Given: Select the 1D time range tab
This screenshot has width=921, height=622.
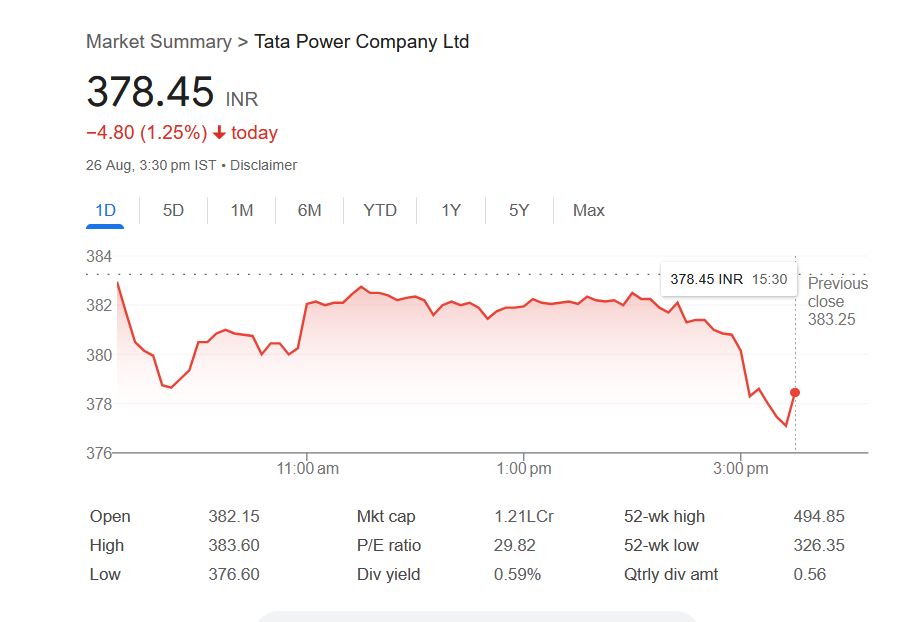Looking at the screenshot, I should click(105, 210).
